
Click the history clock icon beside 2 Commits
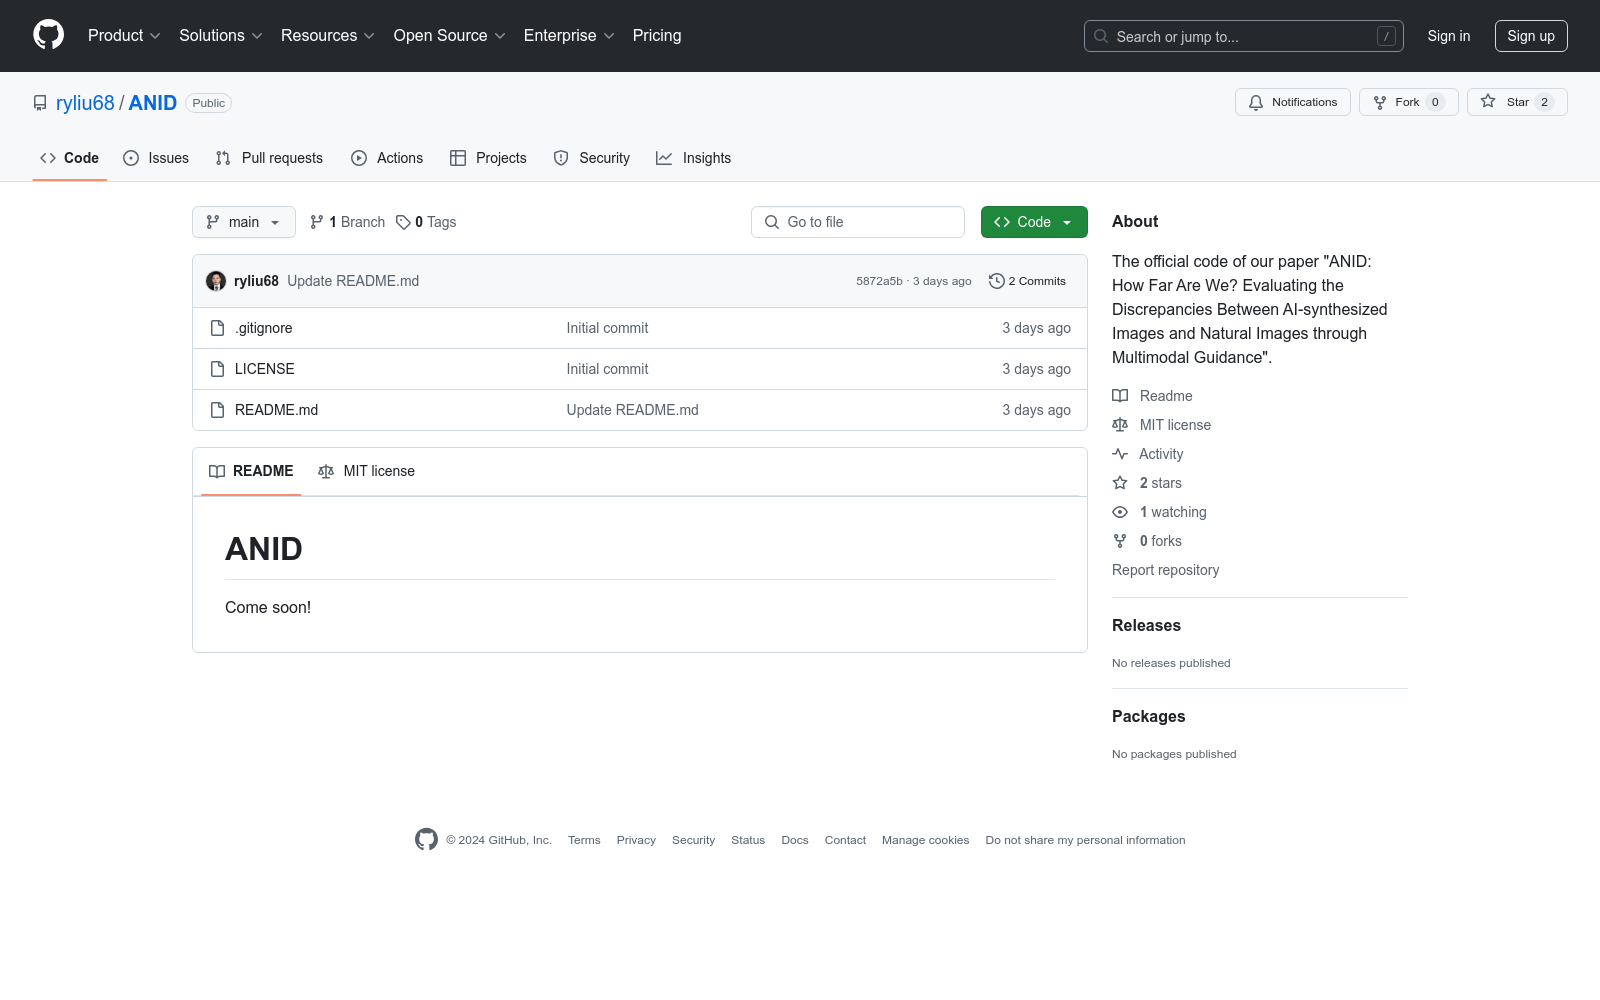pyautogui.click(x=996, y=281)
